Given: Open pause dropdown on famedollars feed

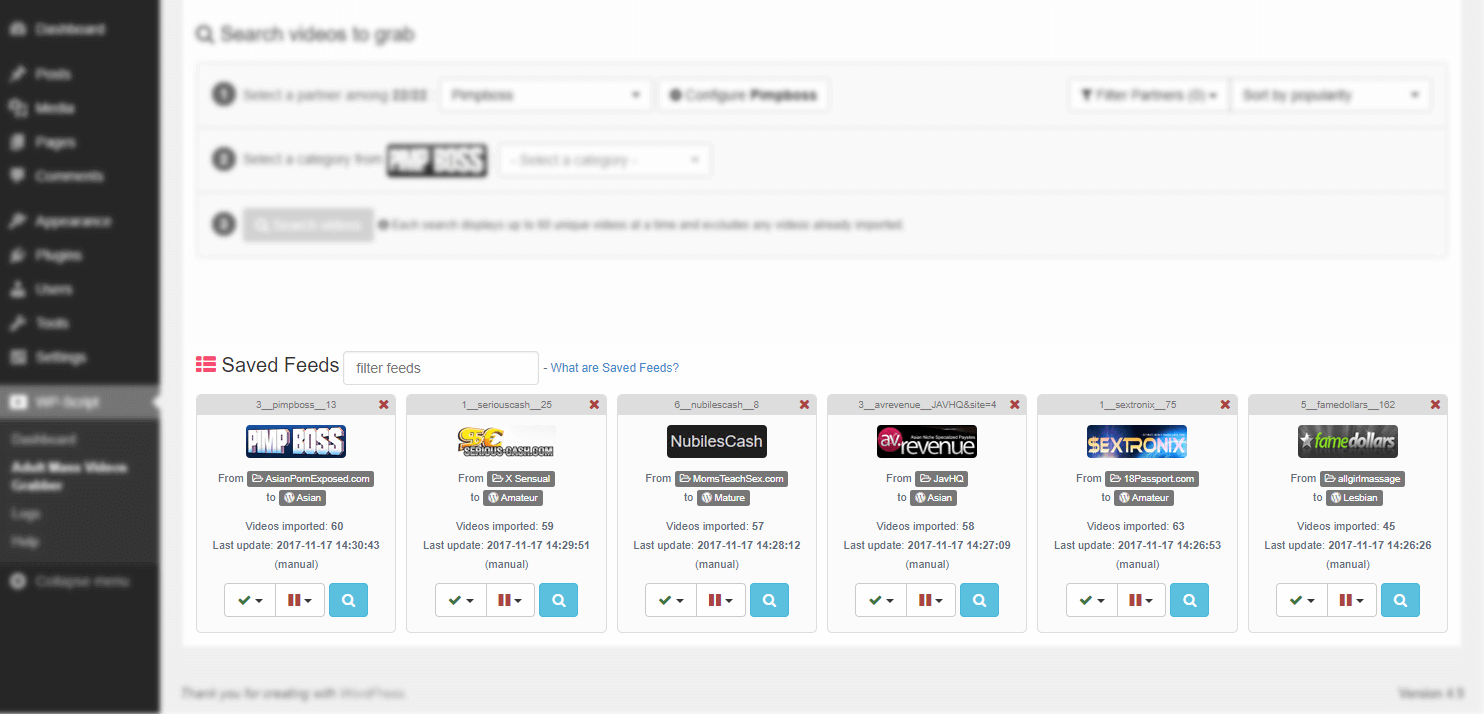Looking at the screenshot, I should point(1352,600).
